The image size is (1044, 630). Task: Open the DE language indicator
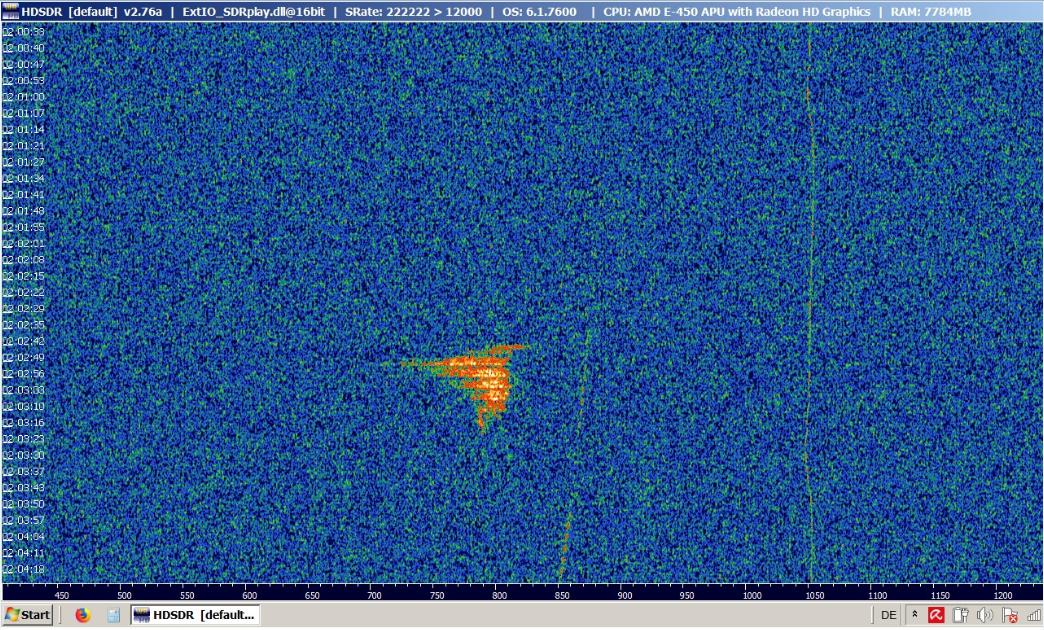889,615
